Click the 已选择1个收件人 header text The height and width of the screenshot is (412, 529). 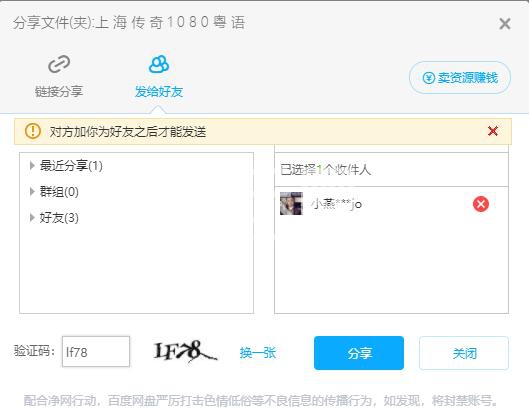(326, 169)
